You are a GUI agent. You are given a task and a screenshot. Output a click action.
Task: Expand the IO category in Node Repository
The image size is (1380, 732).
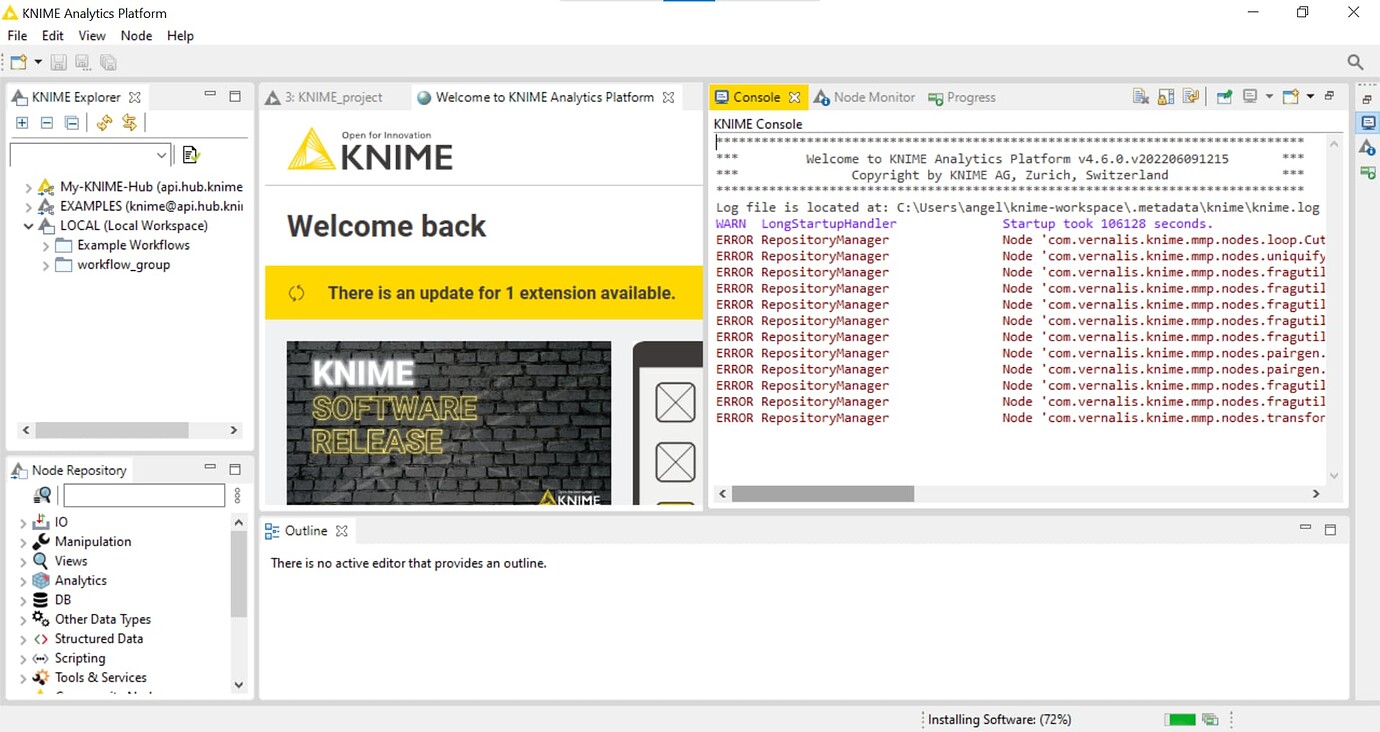[x=22, y=521]
